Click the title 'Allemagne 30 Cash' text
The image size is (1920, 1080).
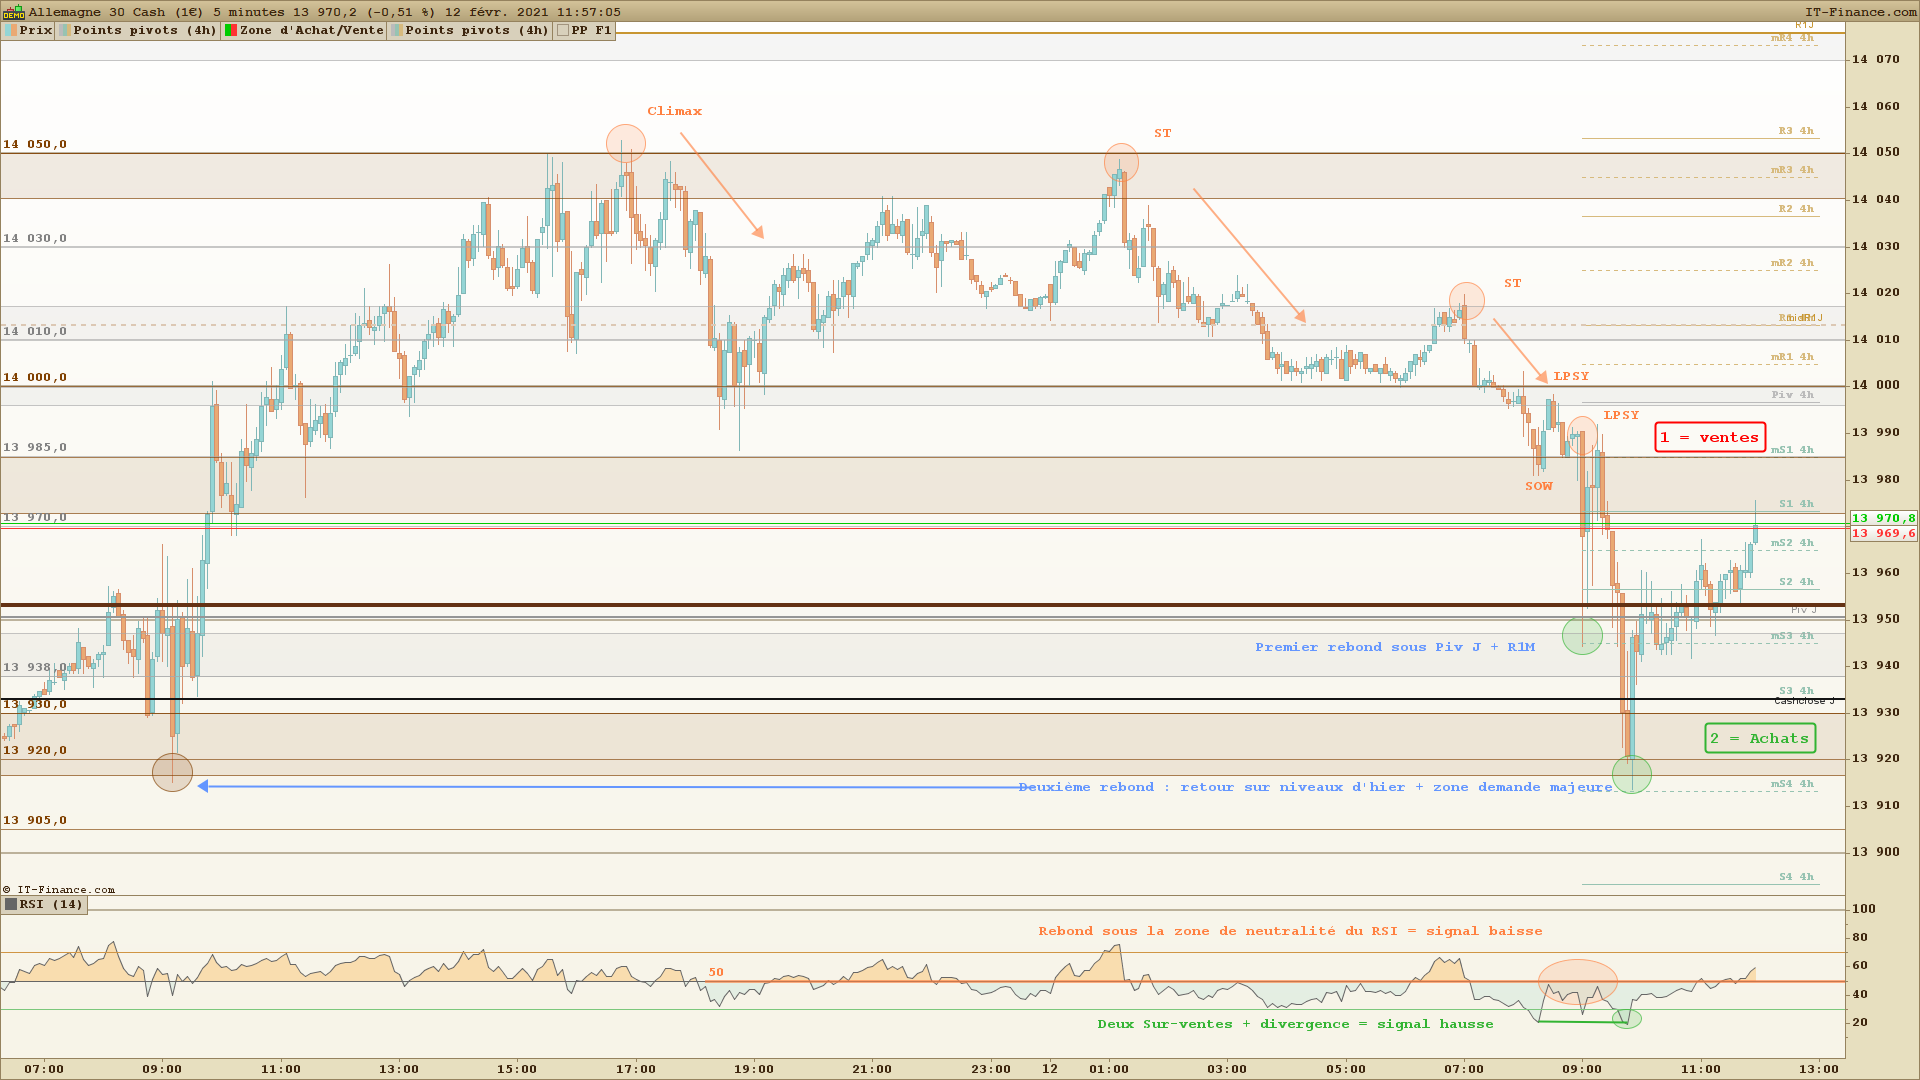(96, 12)
